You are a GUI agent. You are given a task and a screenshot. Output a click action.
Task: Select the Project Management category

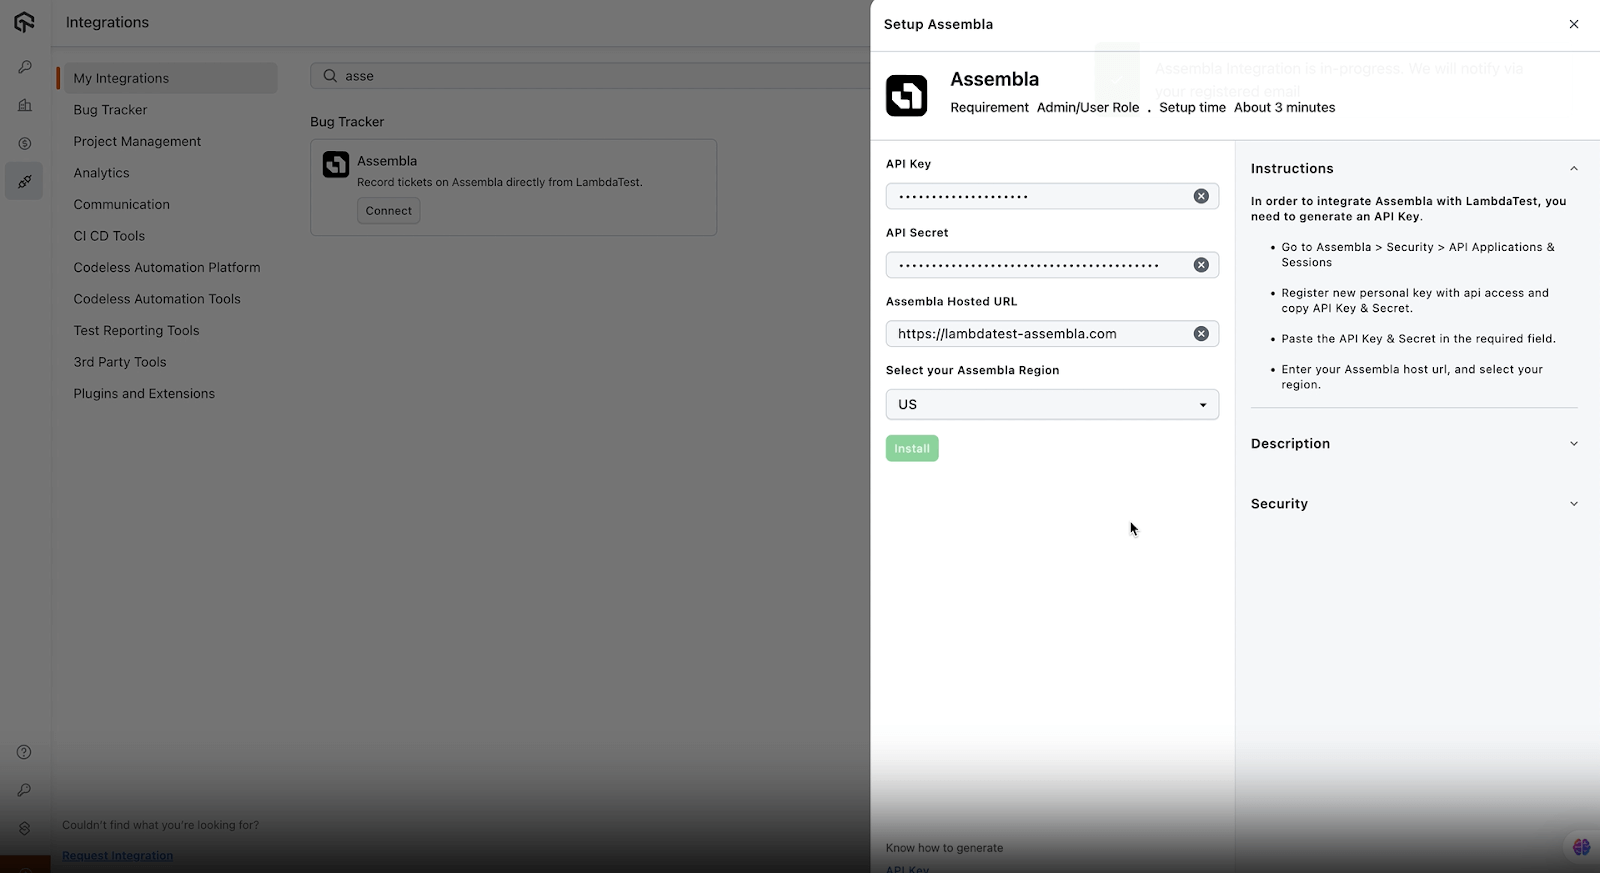(x=137, y=141)
